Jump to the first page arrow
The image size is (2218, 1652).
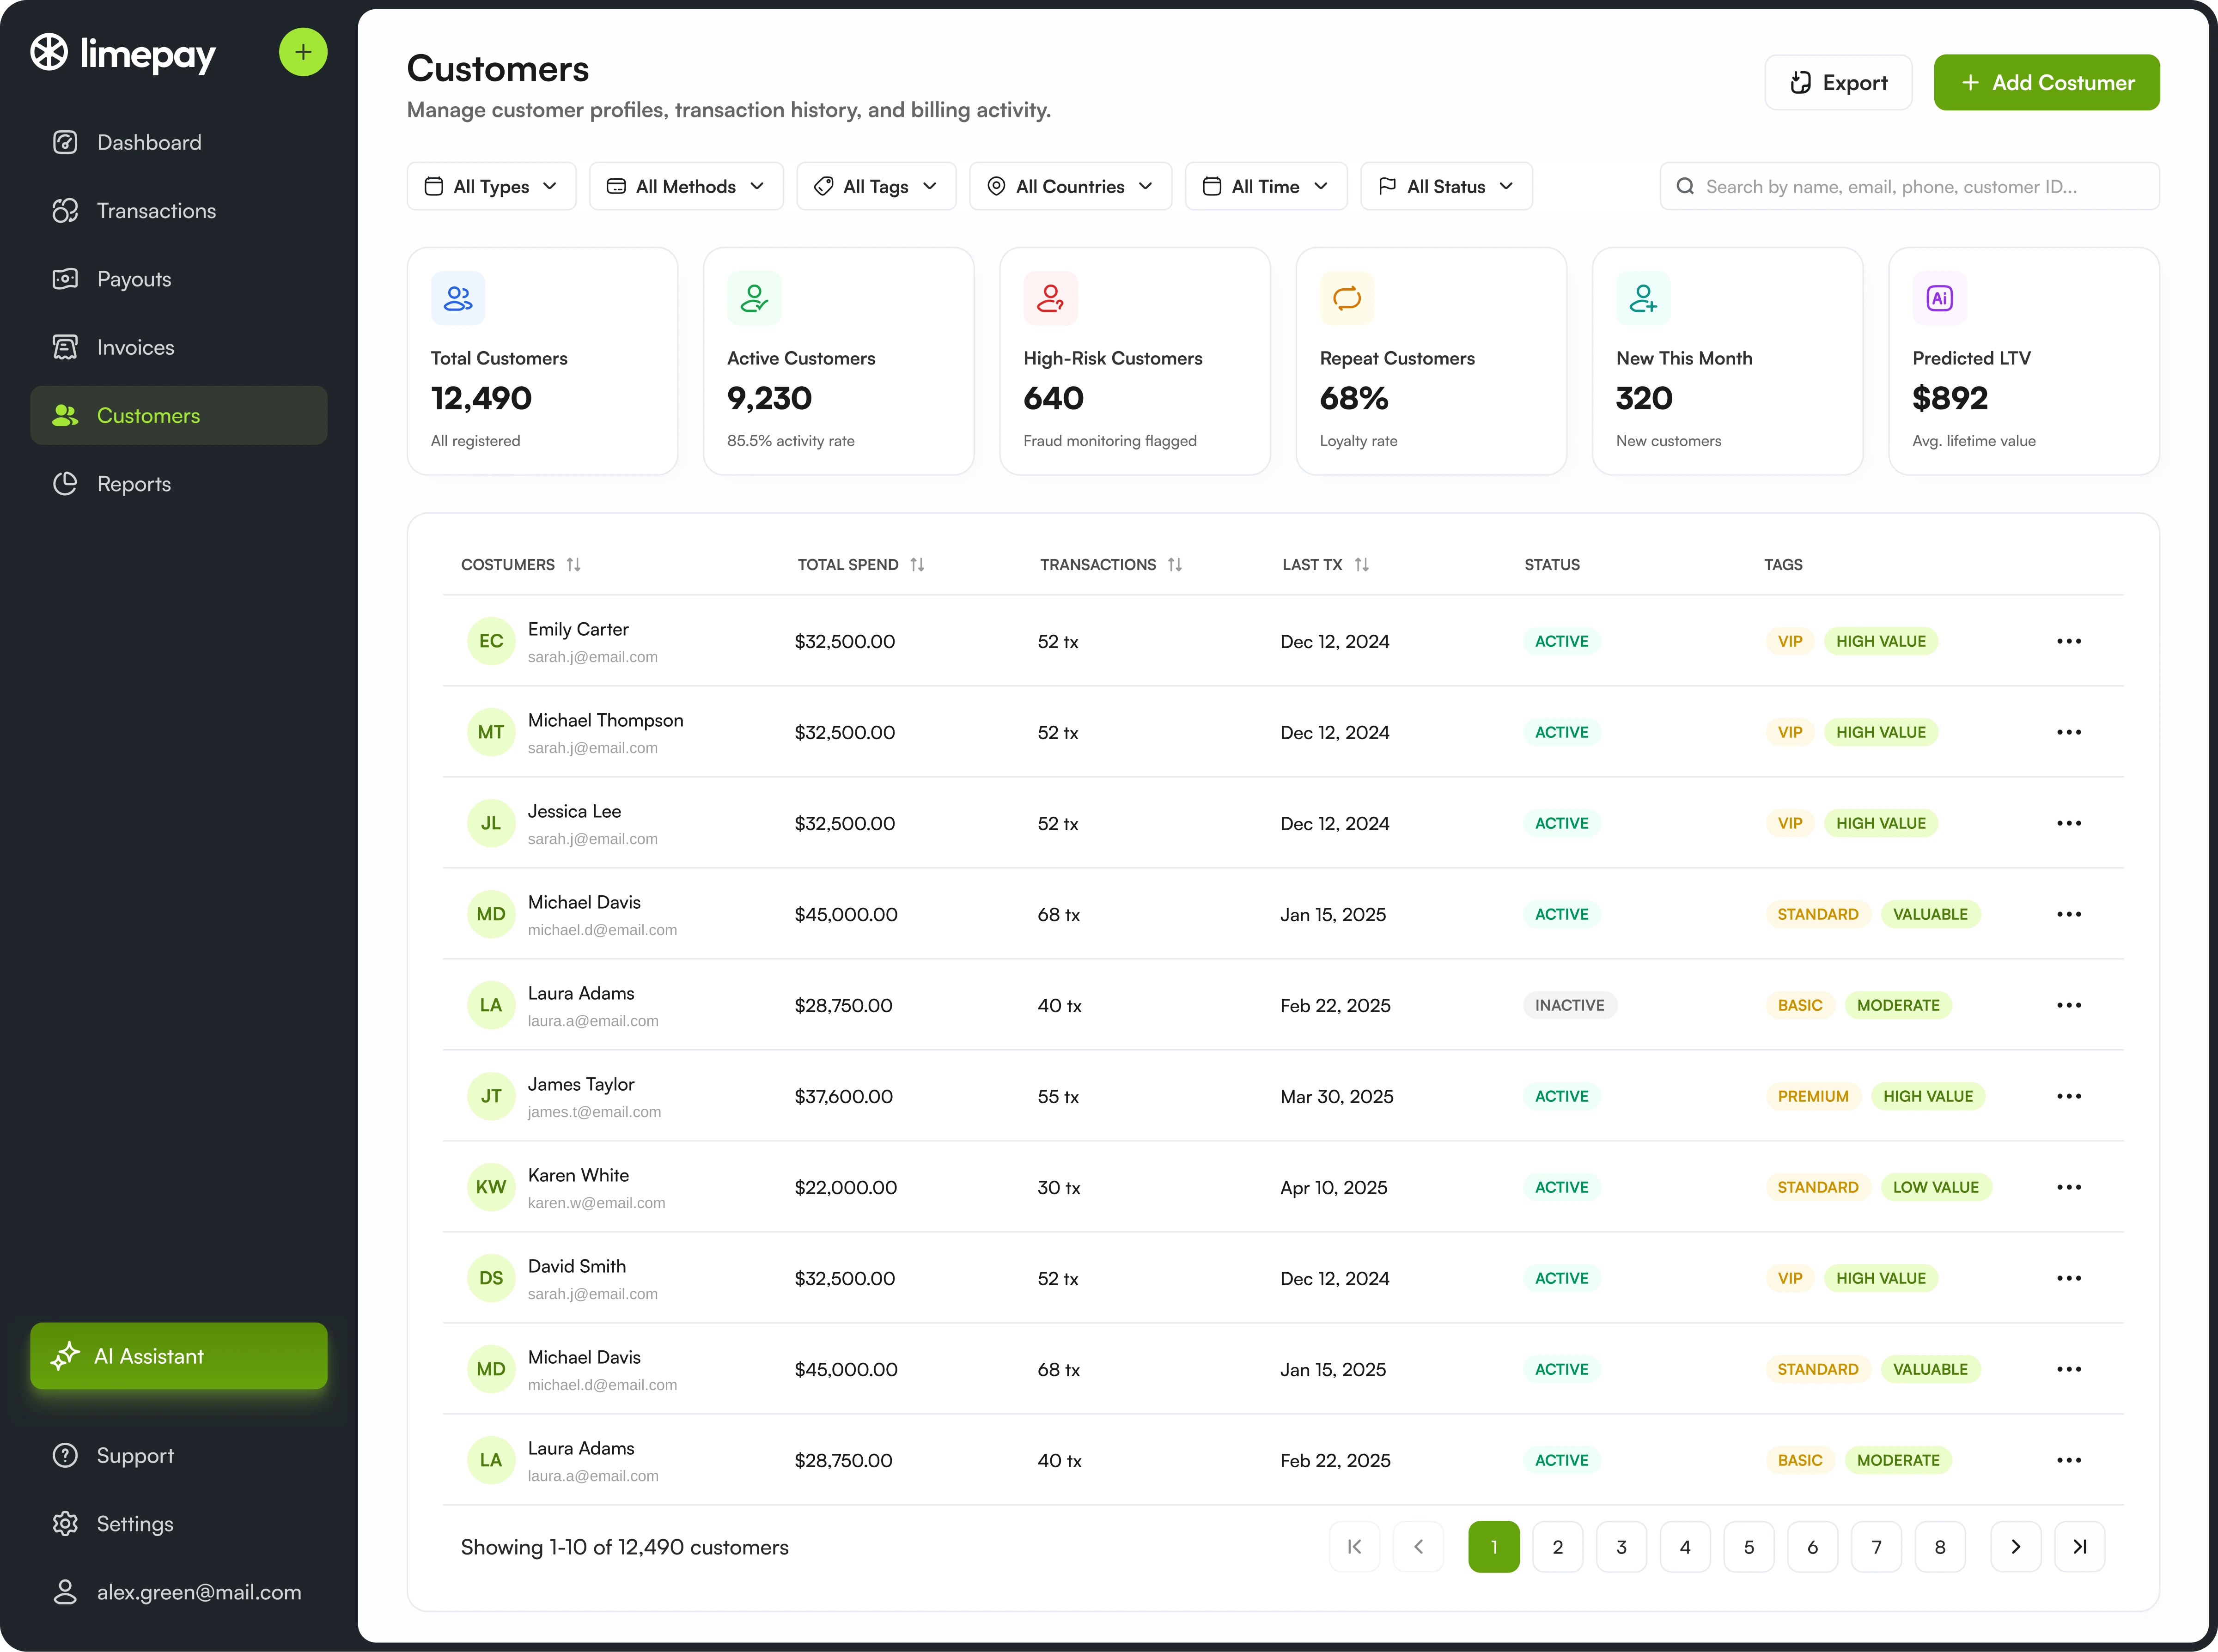pyautogui.click(x=1355, y=1547)
